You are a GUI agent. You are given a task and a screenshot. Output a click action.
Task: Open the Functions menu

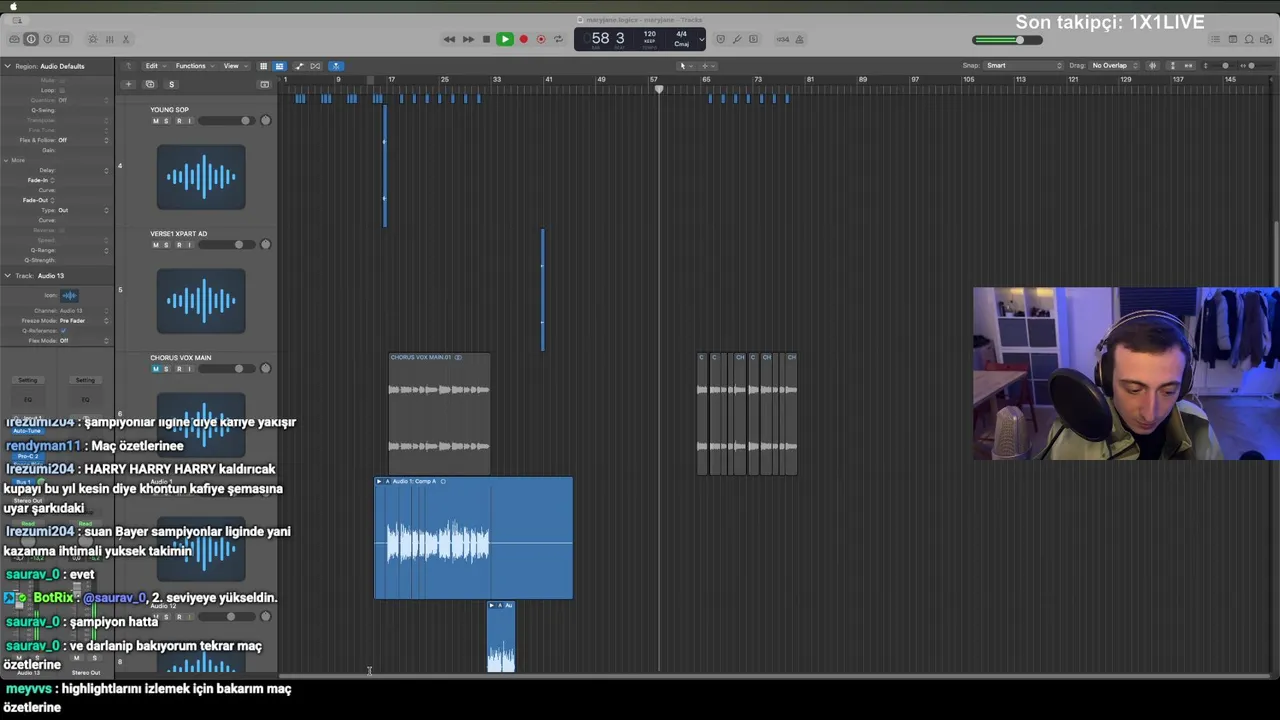193,66
